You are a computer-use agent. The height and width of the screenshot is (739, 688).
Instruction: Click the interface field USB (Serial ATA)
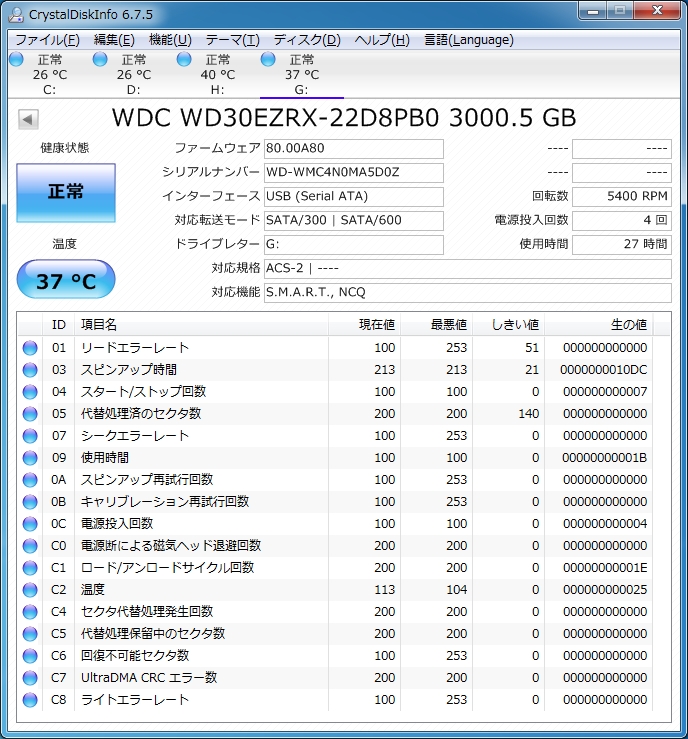tap(353, 197)
